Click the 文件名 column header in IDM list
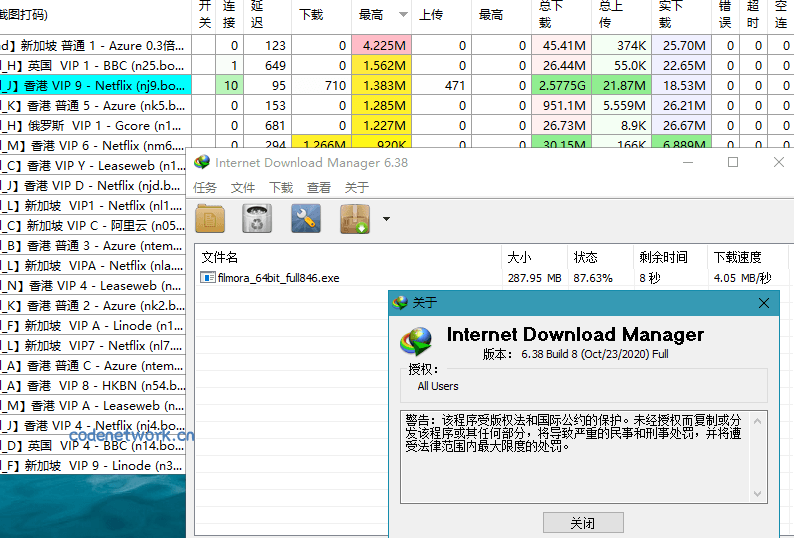Screen dimensions: 794x538 [x=348, y=257]
